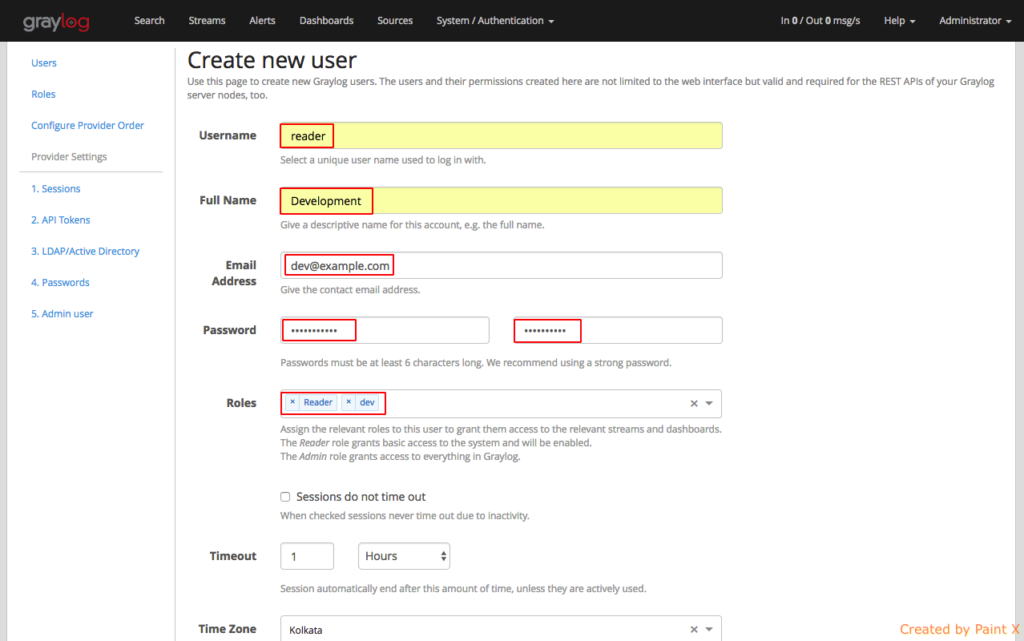Open LDAP/Active Directory configuration

87,251
